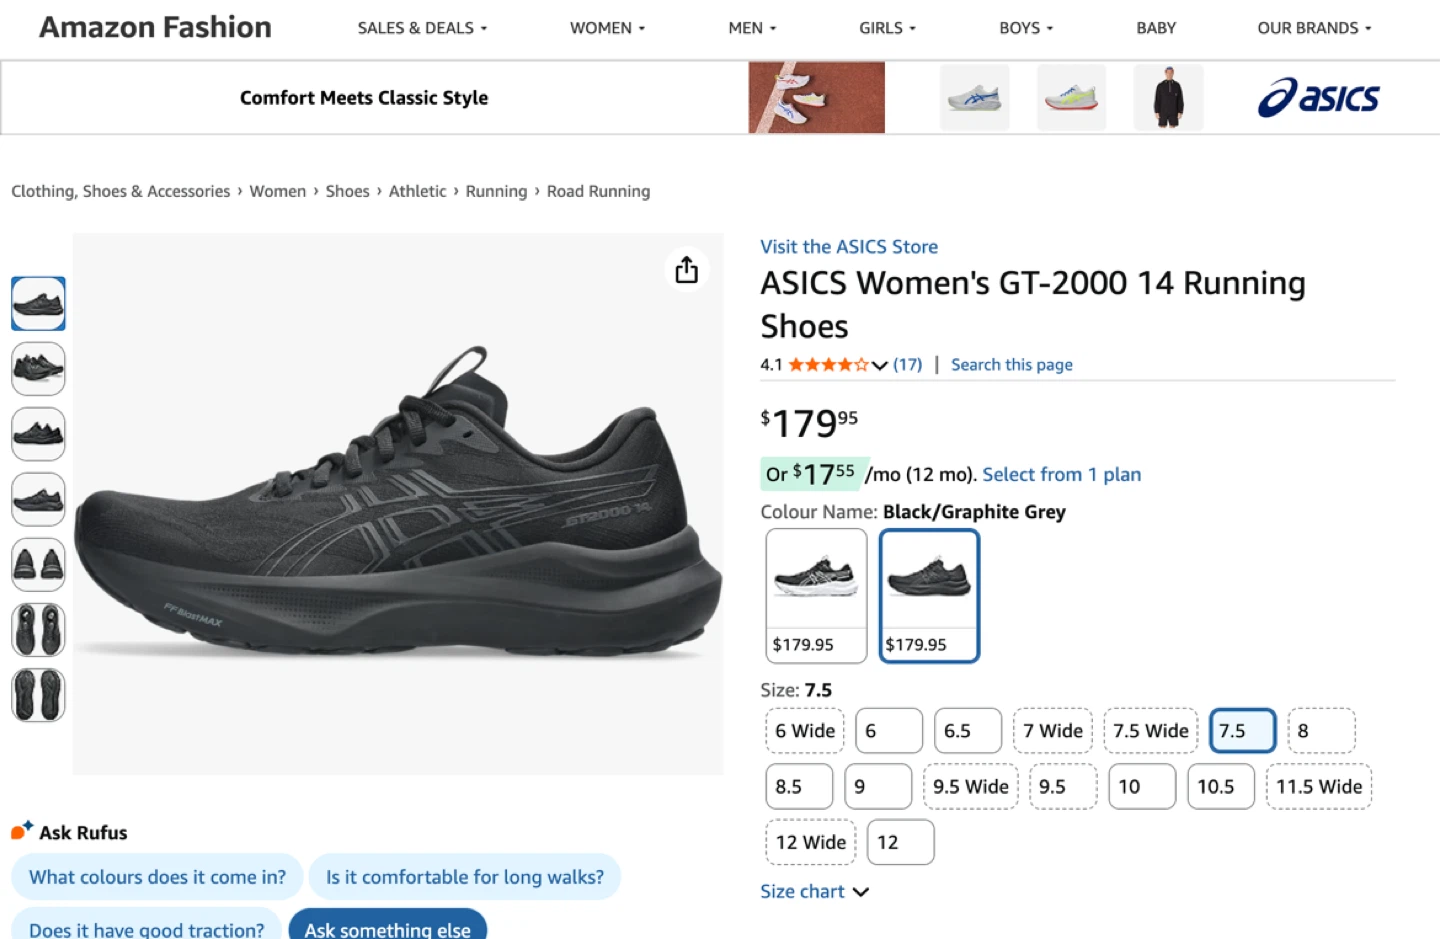The height and width of the screenshot is (939, 1440).
Task: Select size 7 Wide
Action: (x=1053, y=730)
